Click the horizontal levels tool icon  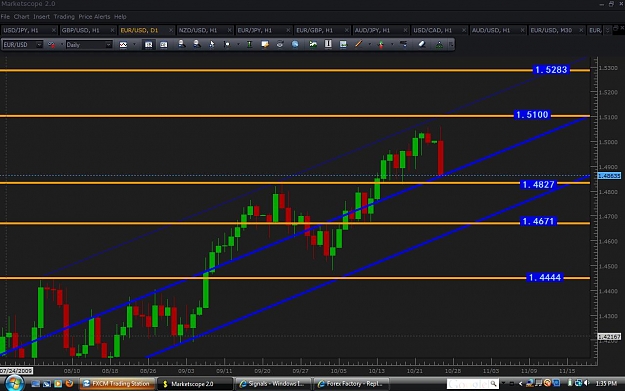pyautogui.click(x=403, y=44)
